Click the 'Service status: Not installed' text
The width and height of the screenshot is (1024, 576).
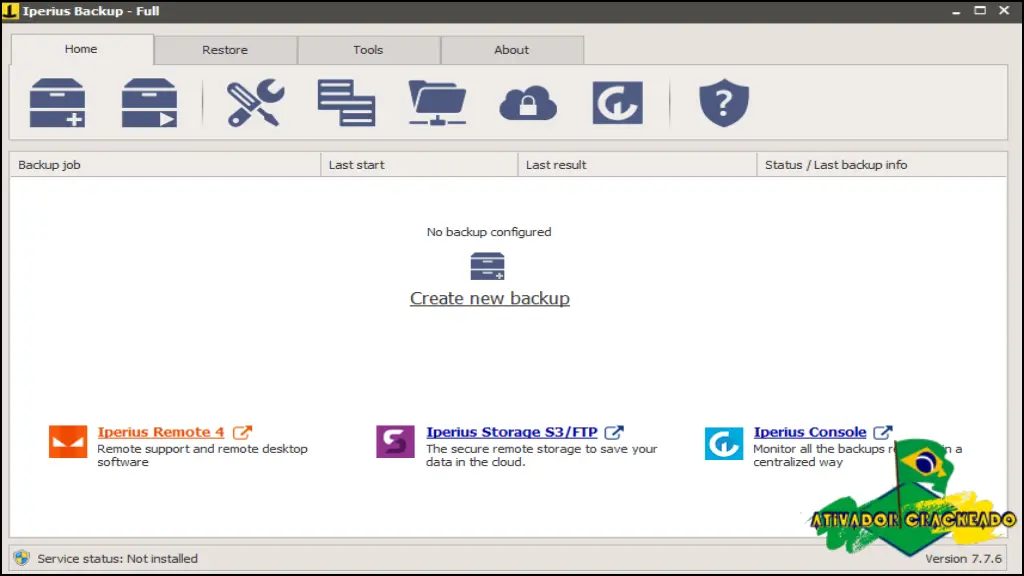[x=118, y=558]
